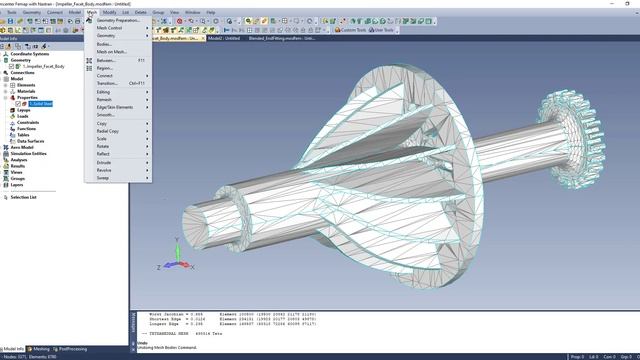Click the Region menu item icon
This screenshot has height=360, width=640.
pyautogui.click(x=89, y=68)
